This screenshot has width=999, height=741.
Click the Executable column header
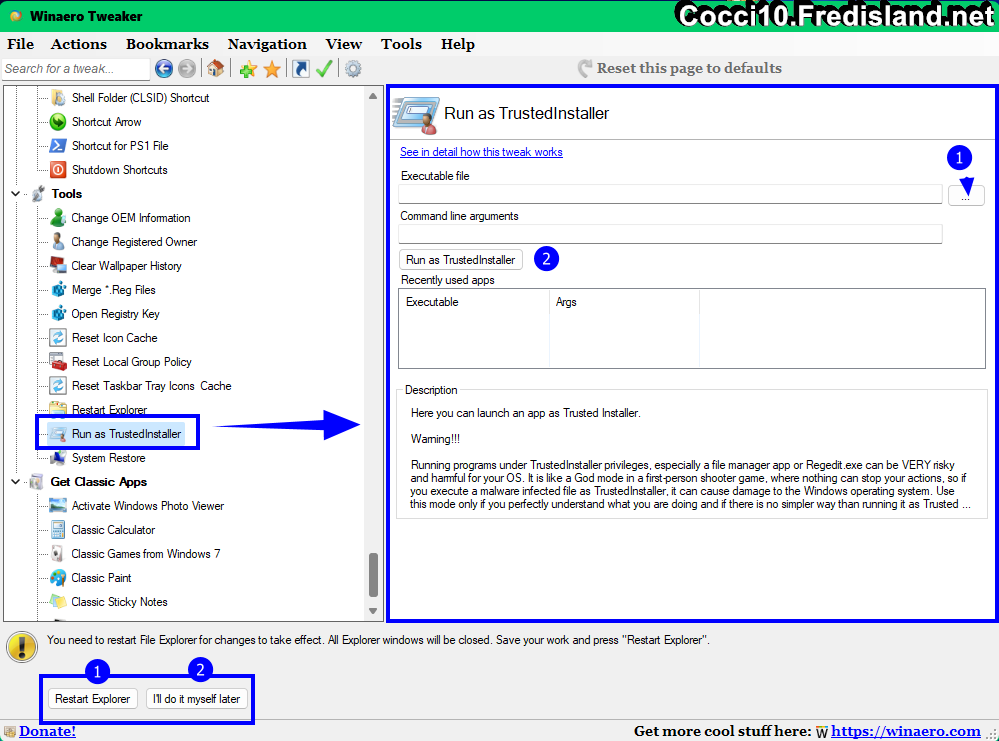(474, 302)
